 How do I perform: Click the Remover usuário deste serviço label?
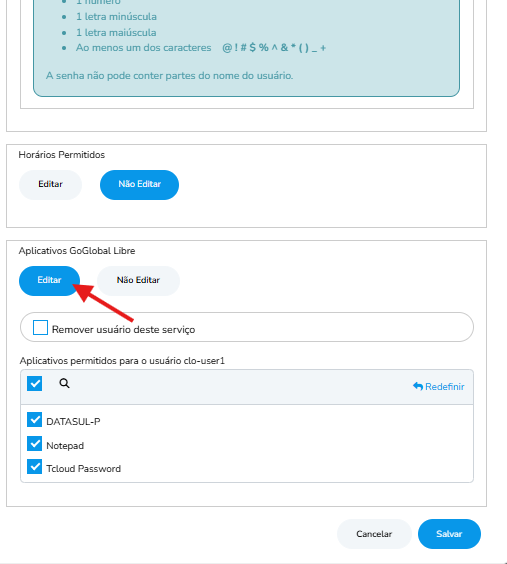tap(123, 329)
